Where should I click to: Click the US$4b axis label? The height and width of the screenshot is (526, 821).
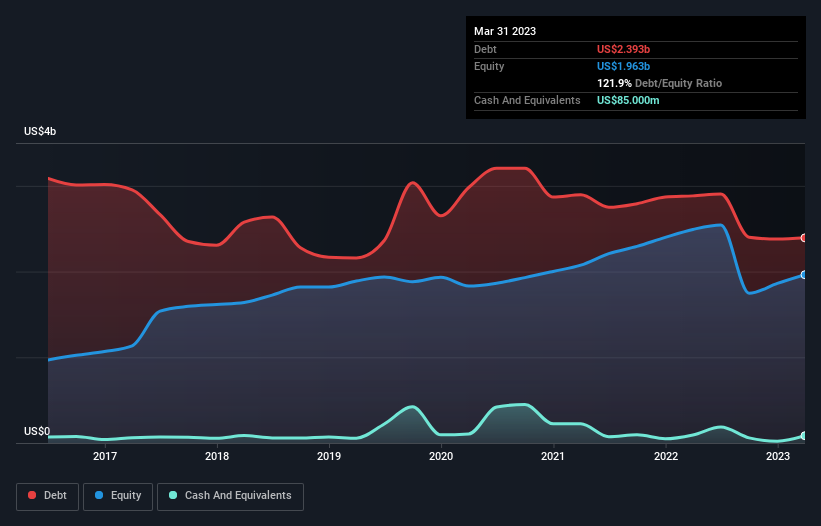(x=40, y=131)
